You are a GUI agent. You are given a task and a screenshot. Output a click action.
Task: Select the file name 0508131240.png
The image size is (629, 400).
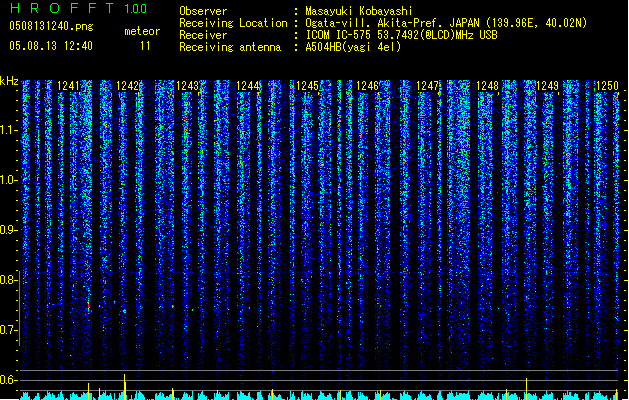point(51,26)
